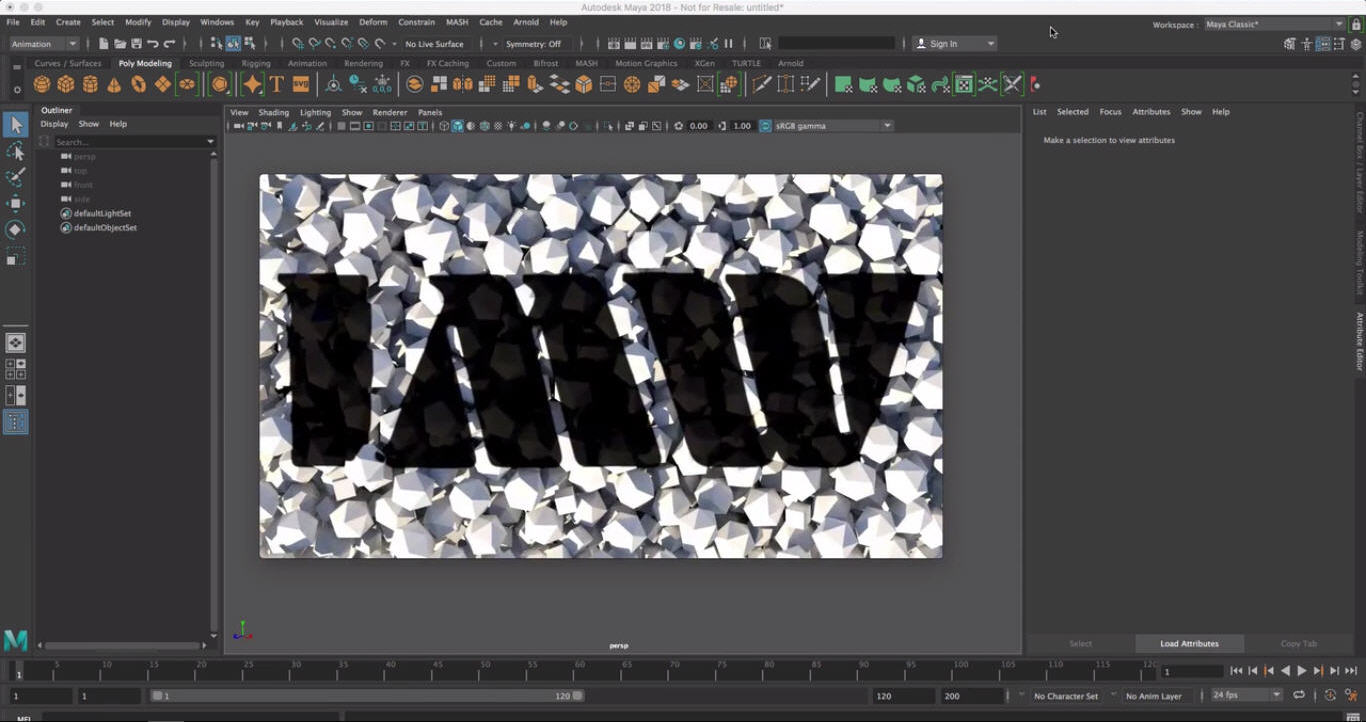This screenshot has height=722, width=1366.
Task: Select the Lasso tool in the toolbox
Action: coord(15,151)
